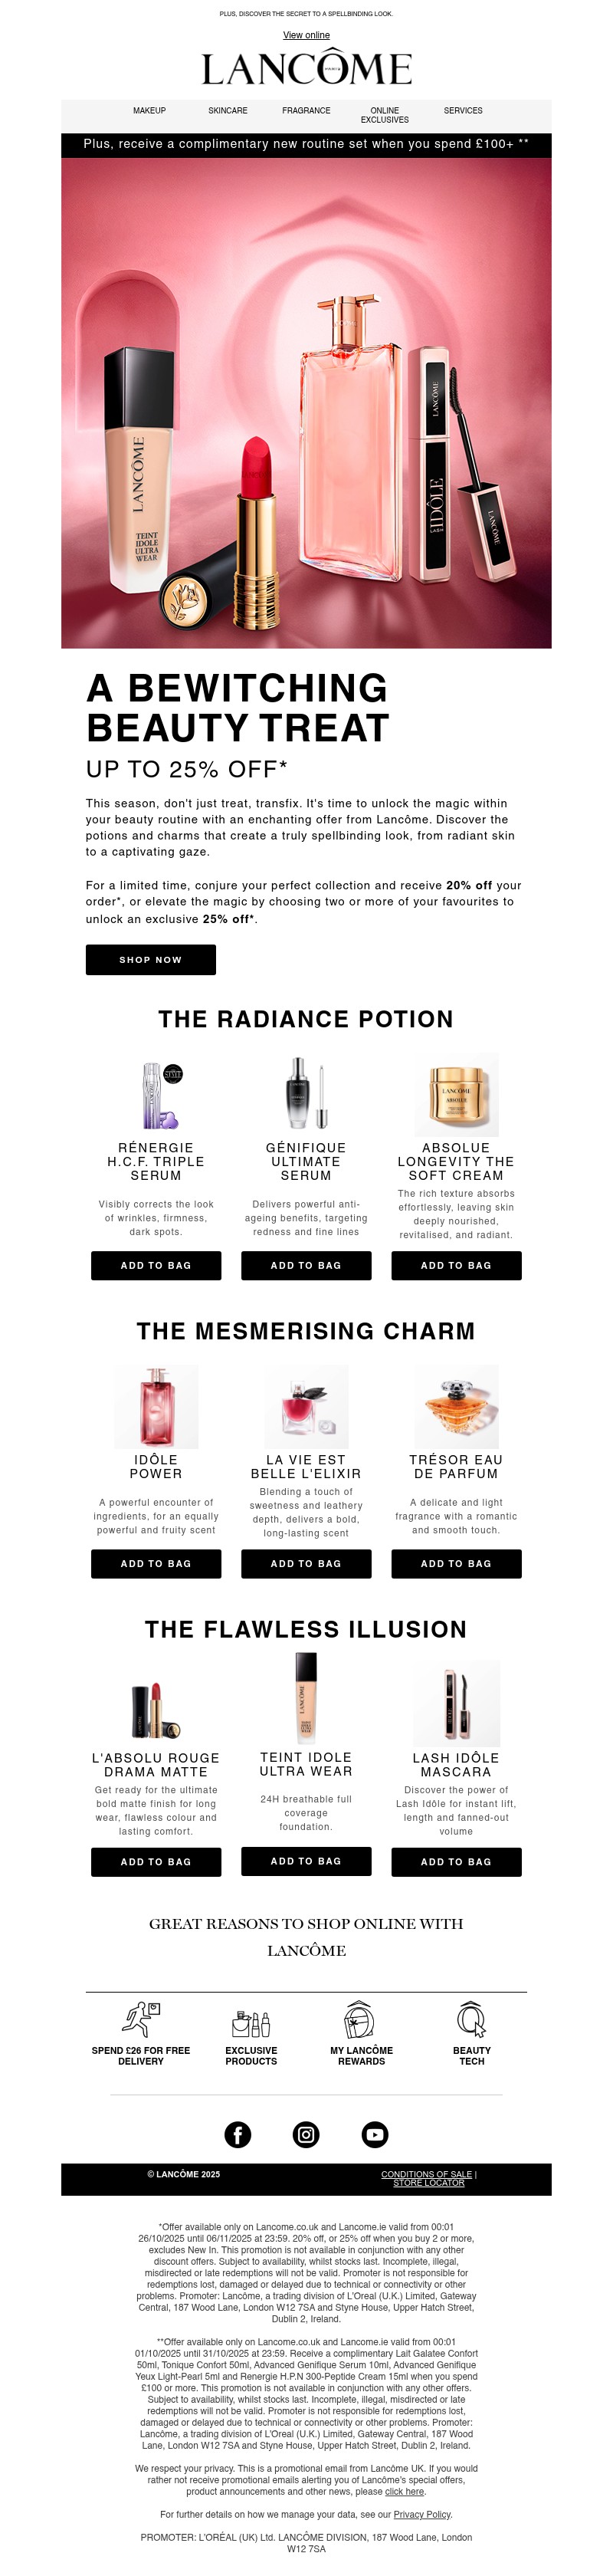Select the Exclusive Products icon
The width and height of the screenshot is (613, 2576).
(x=251, y=2023)
